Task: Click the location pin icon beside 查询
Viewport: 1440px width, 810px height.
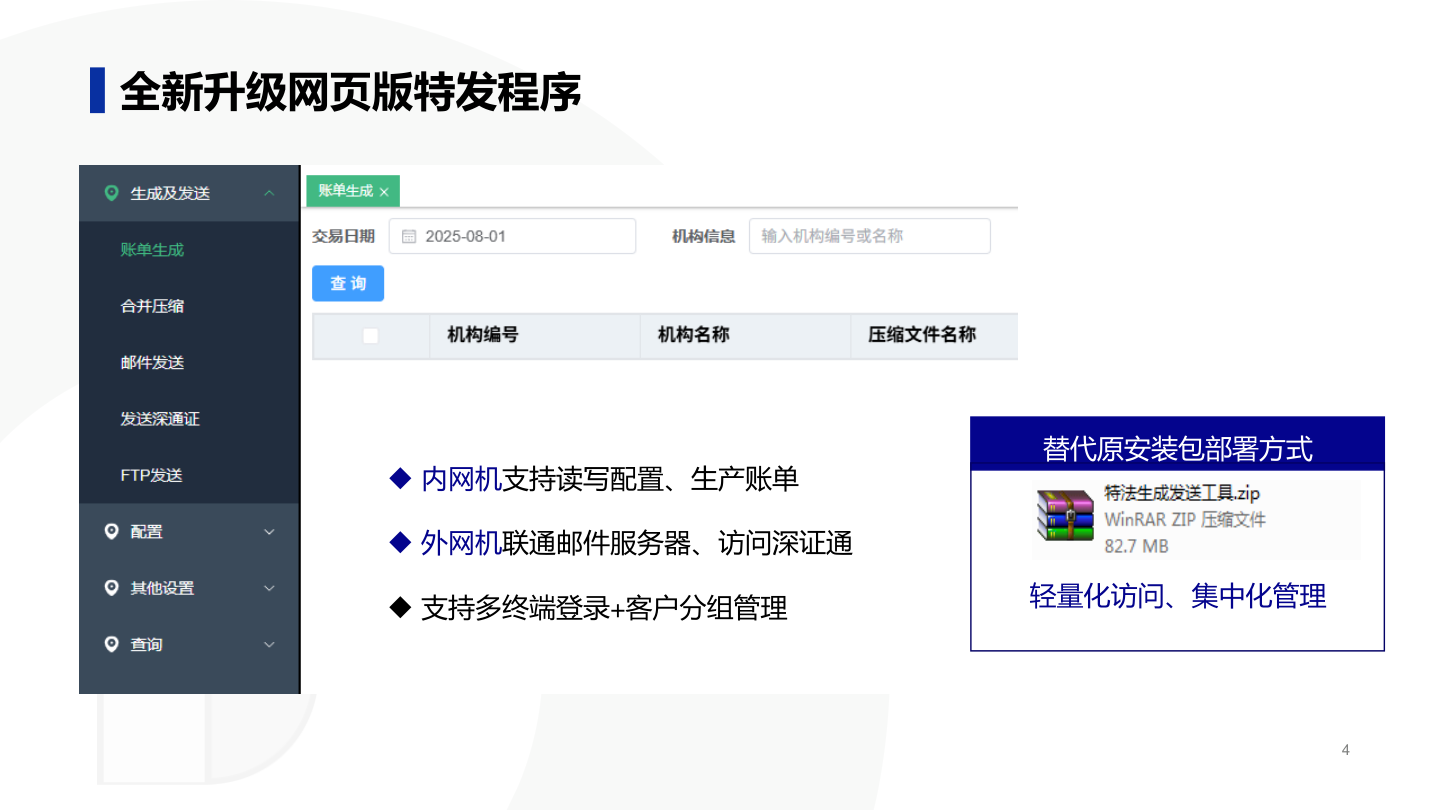Action: (111, 644)
